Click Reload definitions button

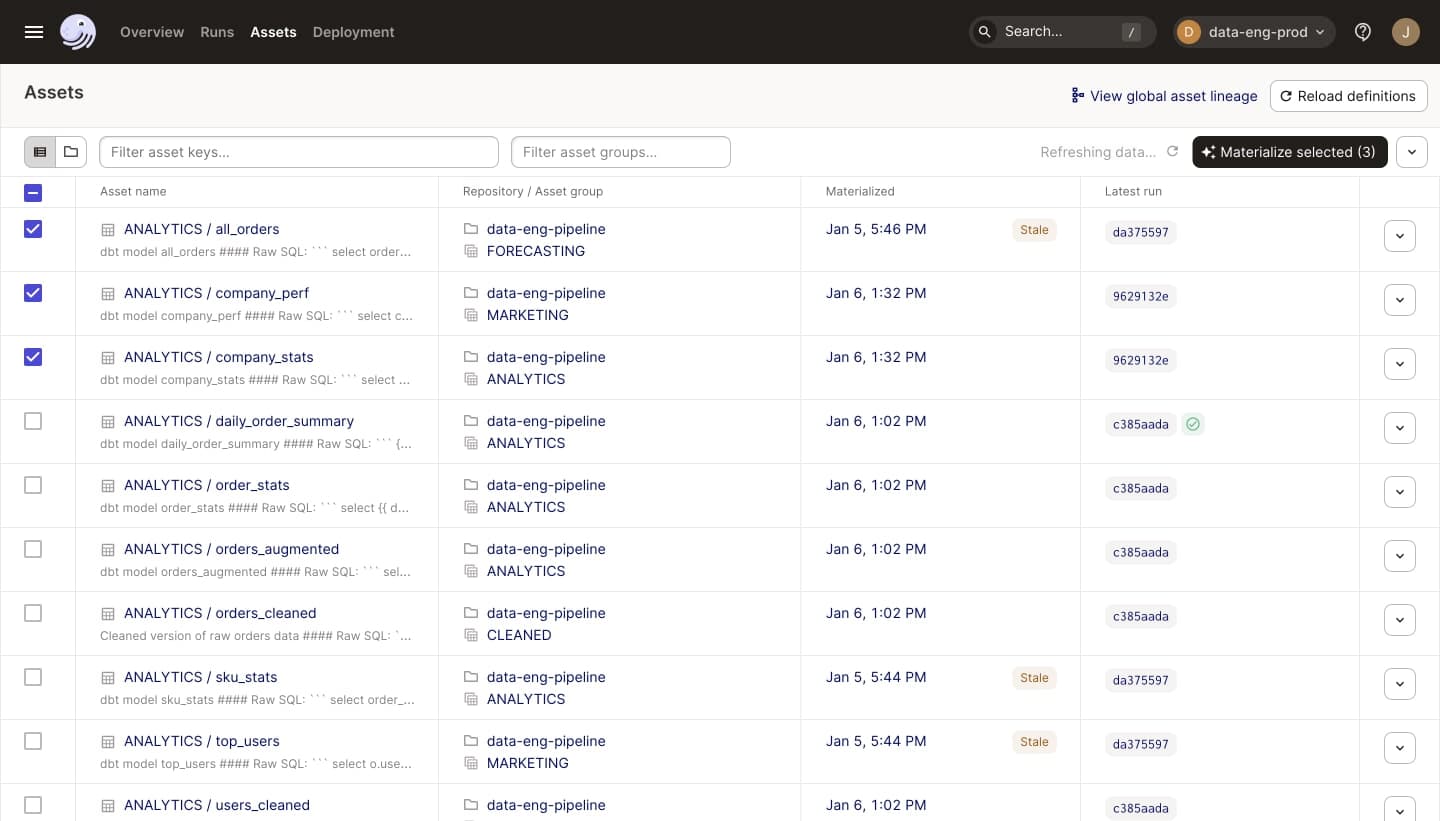point(1348,96)
